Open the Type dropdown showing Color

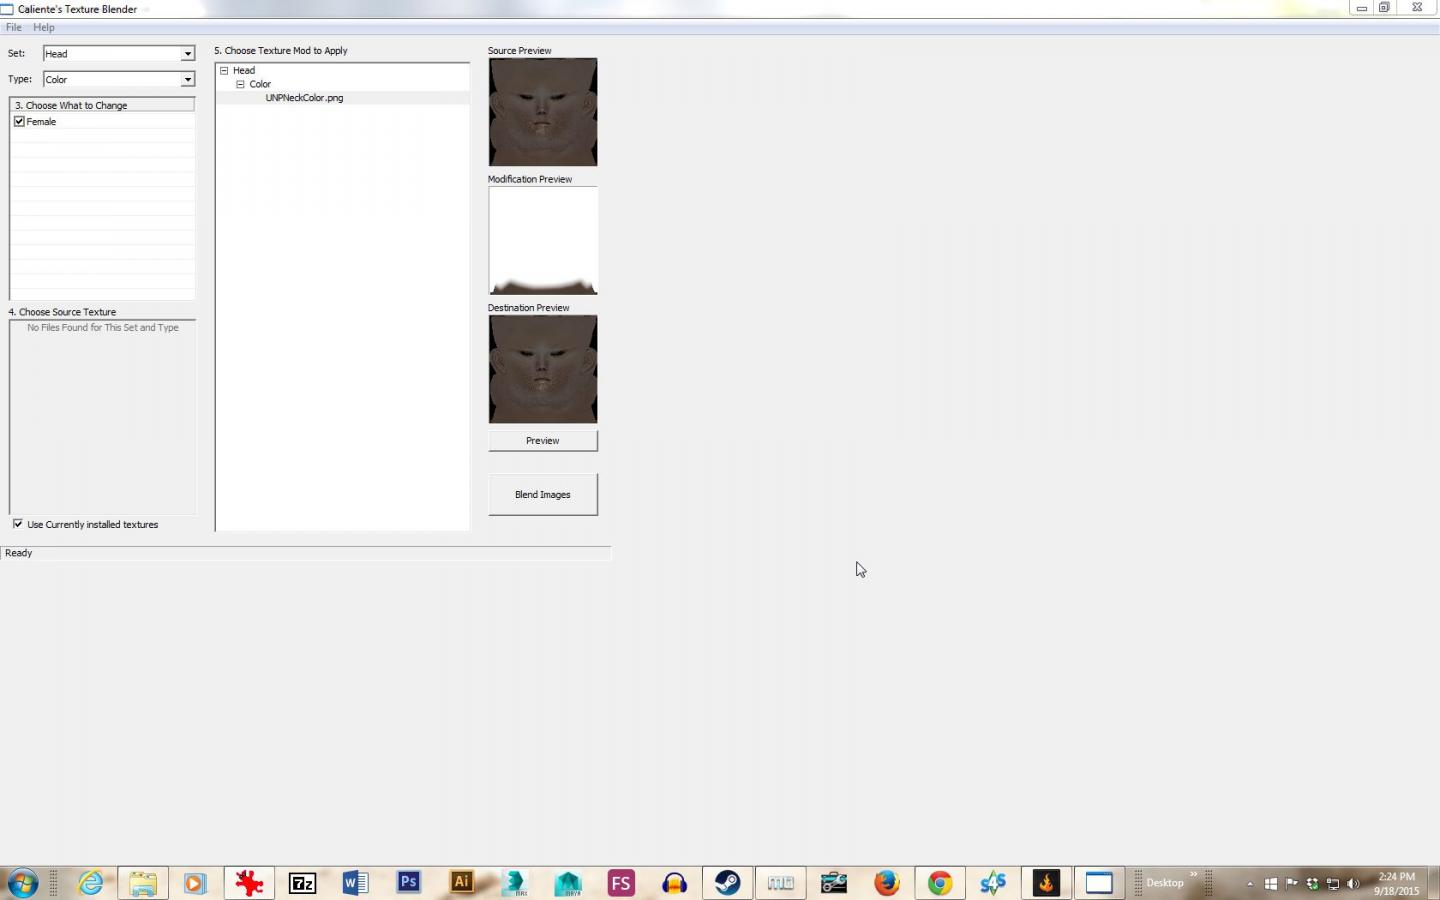point(187,80)
